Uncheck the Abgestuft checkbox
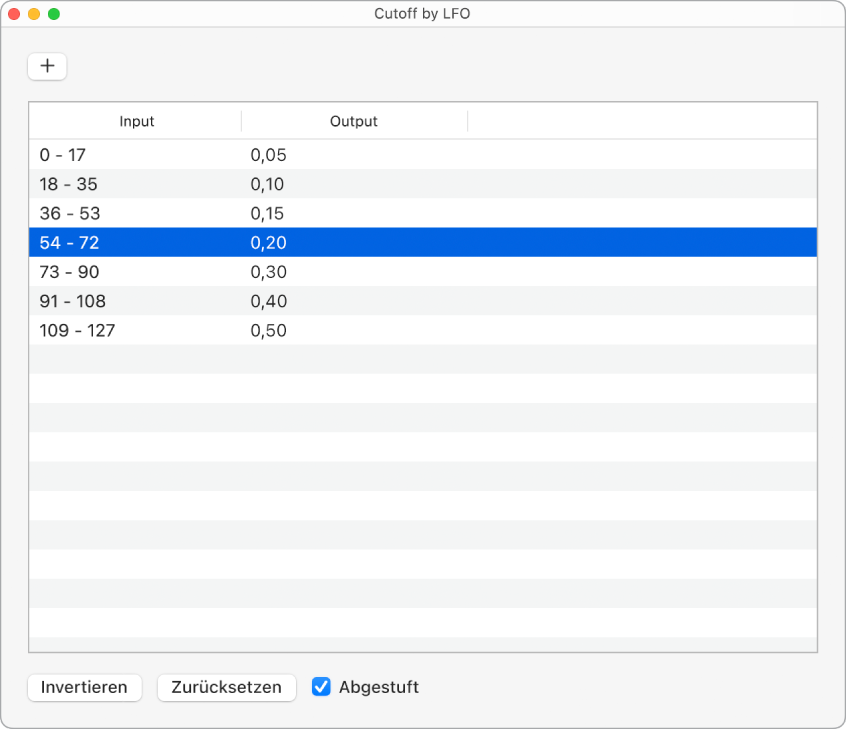This screenshot has height=729, width=846. [321, 687]
